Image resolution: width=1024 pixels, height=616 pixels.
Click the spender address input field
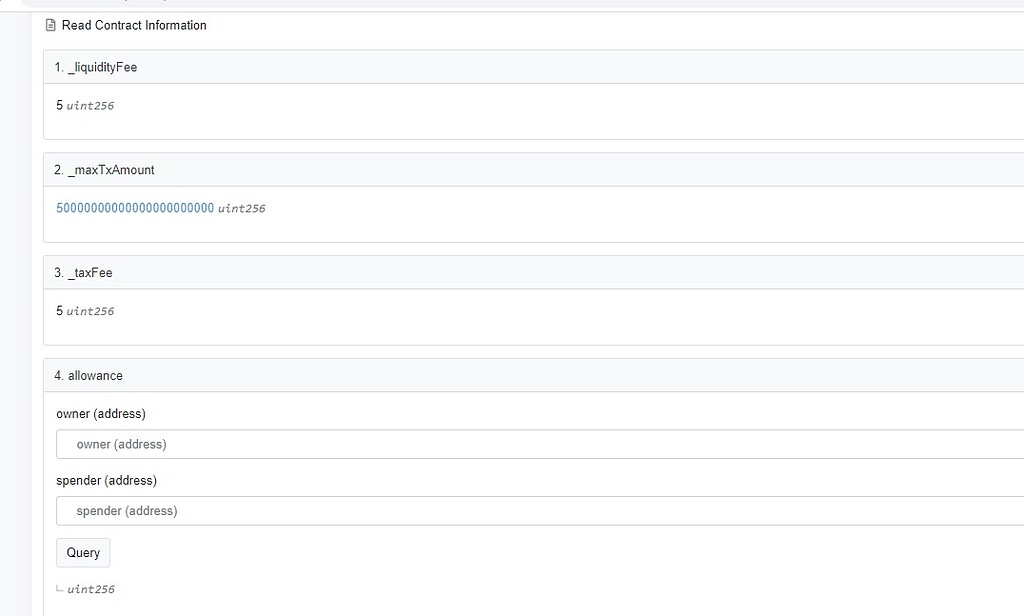pyautogui.click(x=300, y=511)
